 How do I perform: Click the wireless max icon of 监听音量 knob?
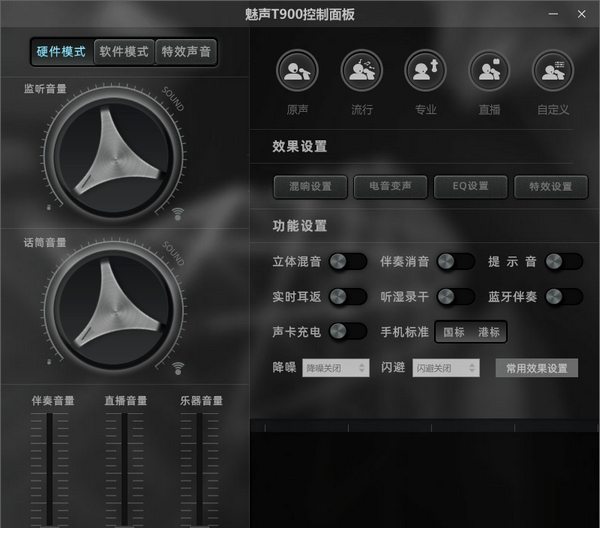(x=178, y=214)
